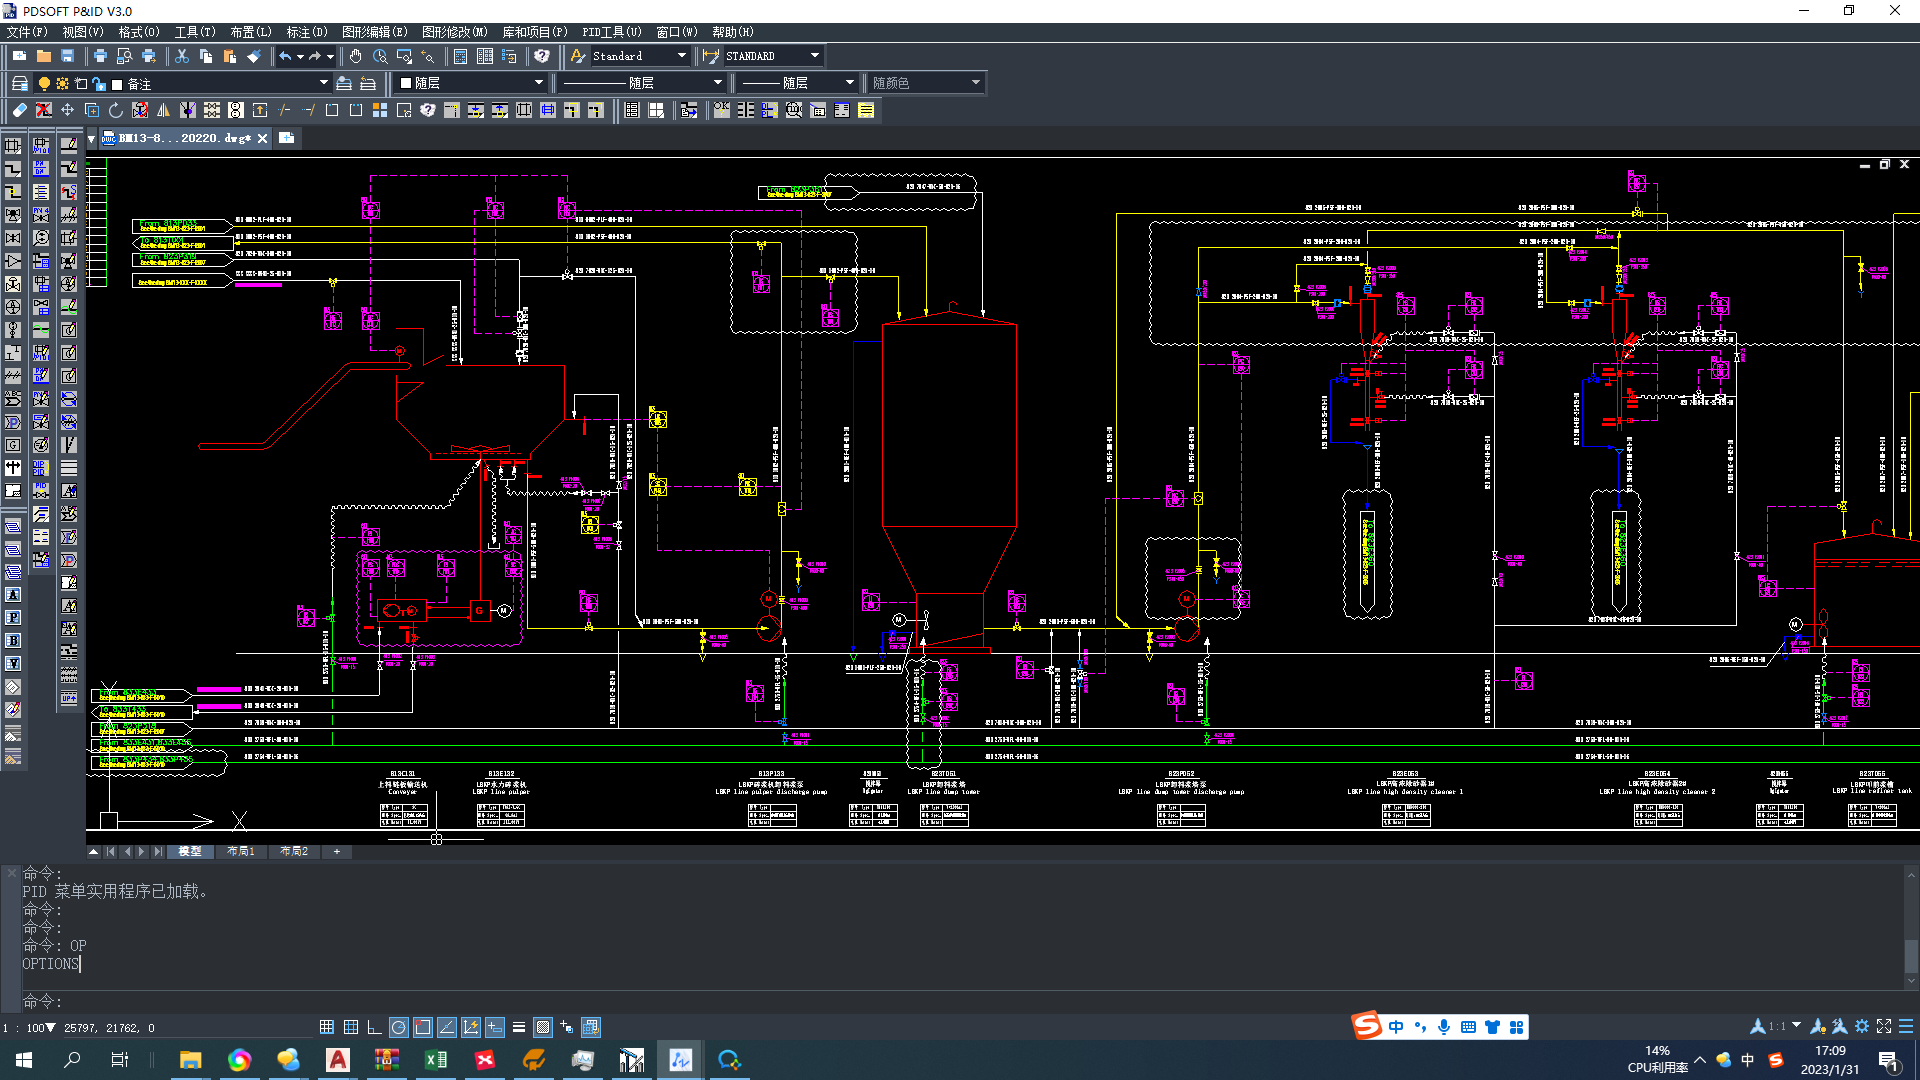The width and height of the screenshot is (1920, 1080).
Task: Click the white color swatch in 备注 layer
Action: [117, 84]
